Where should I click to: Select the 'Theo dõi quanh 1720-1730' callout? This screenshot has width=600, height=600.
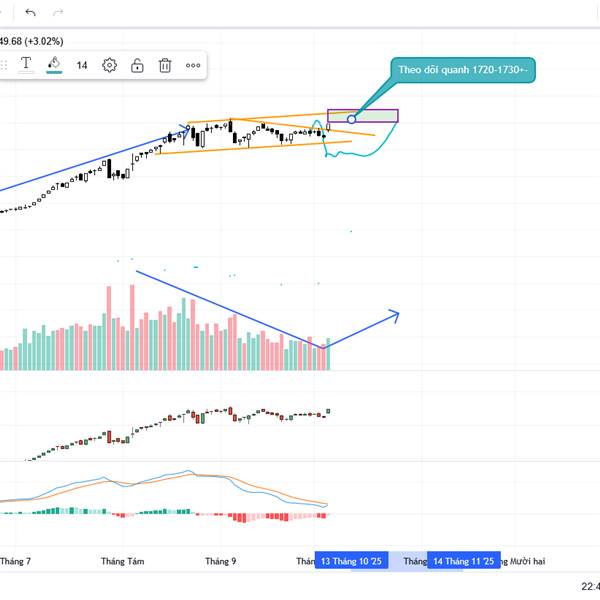pyautogui.click(x=462, y=71)
